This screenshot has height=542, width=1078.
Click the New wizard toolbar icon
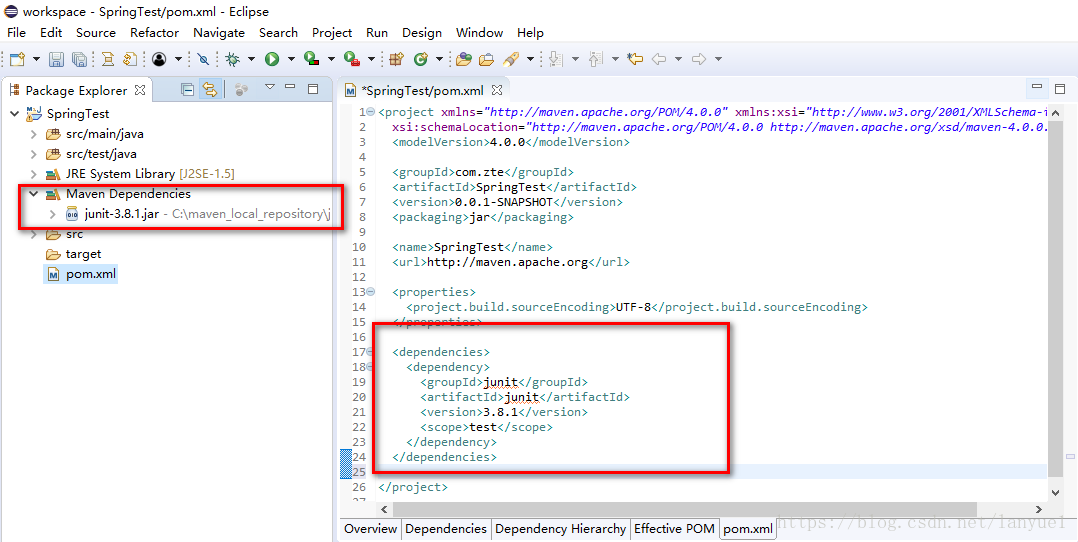[x=17, y=59]
